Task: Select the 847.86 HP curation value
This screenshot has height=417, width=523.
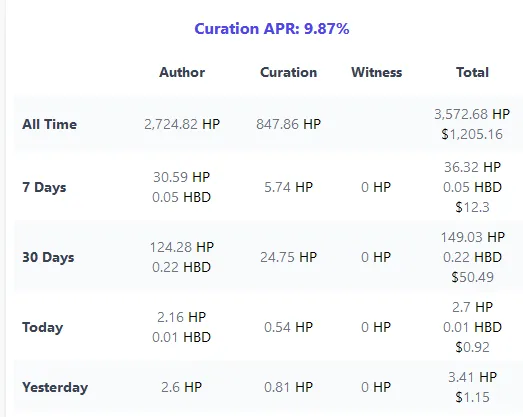Action: [289, 124]
